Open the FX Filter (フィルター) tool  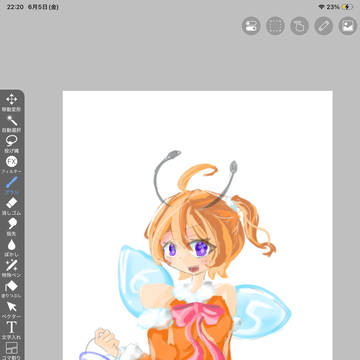[12, 164]
